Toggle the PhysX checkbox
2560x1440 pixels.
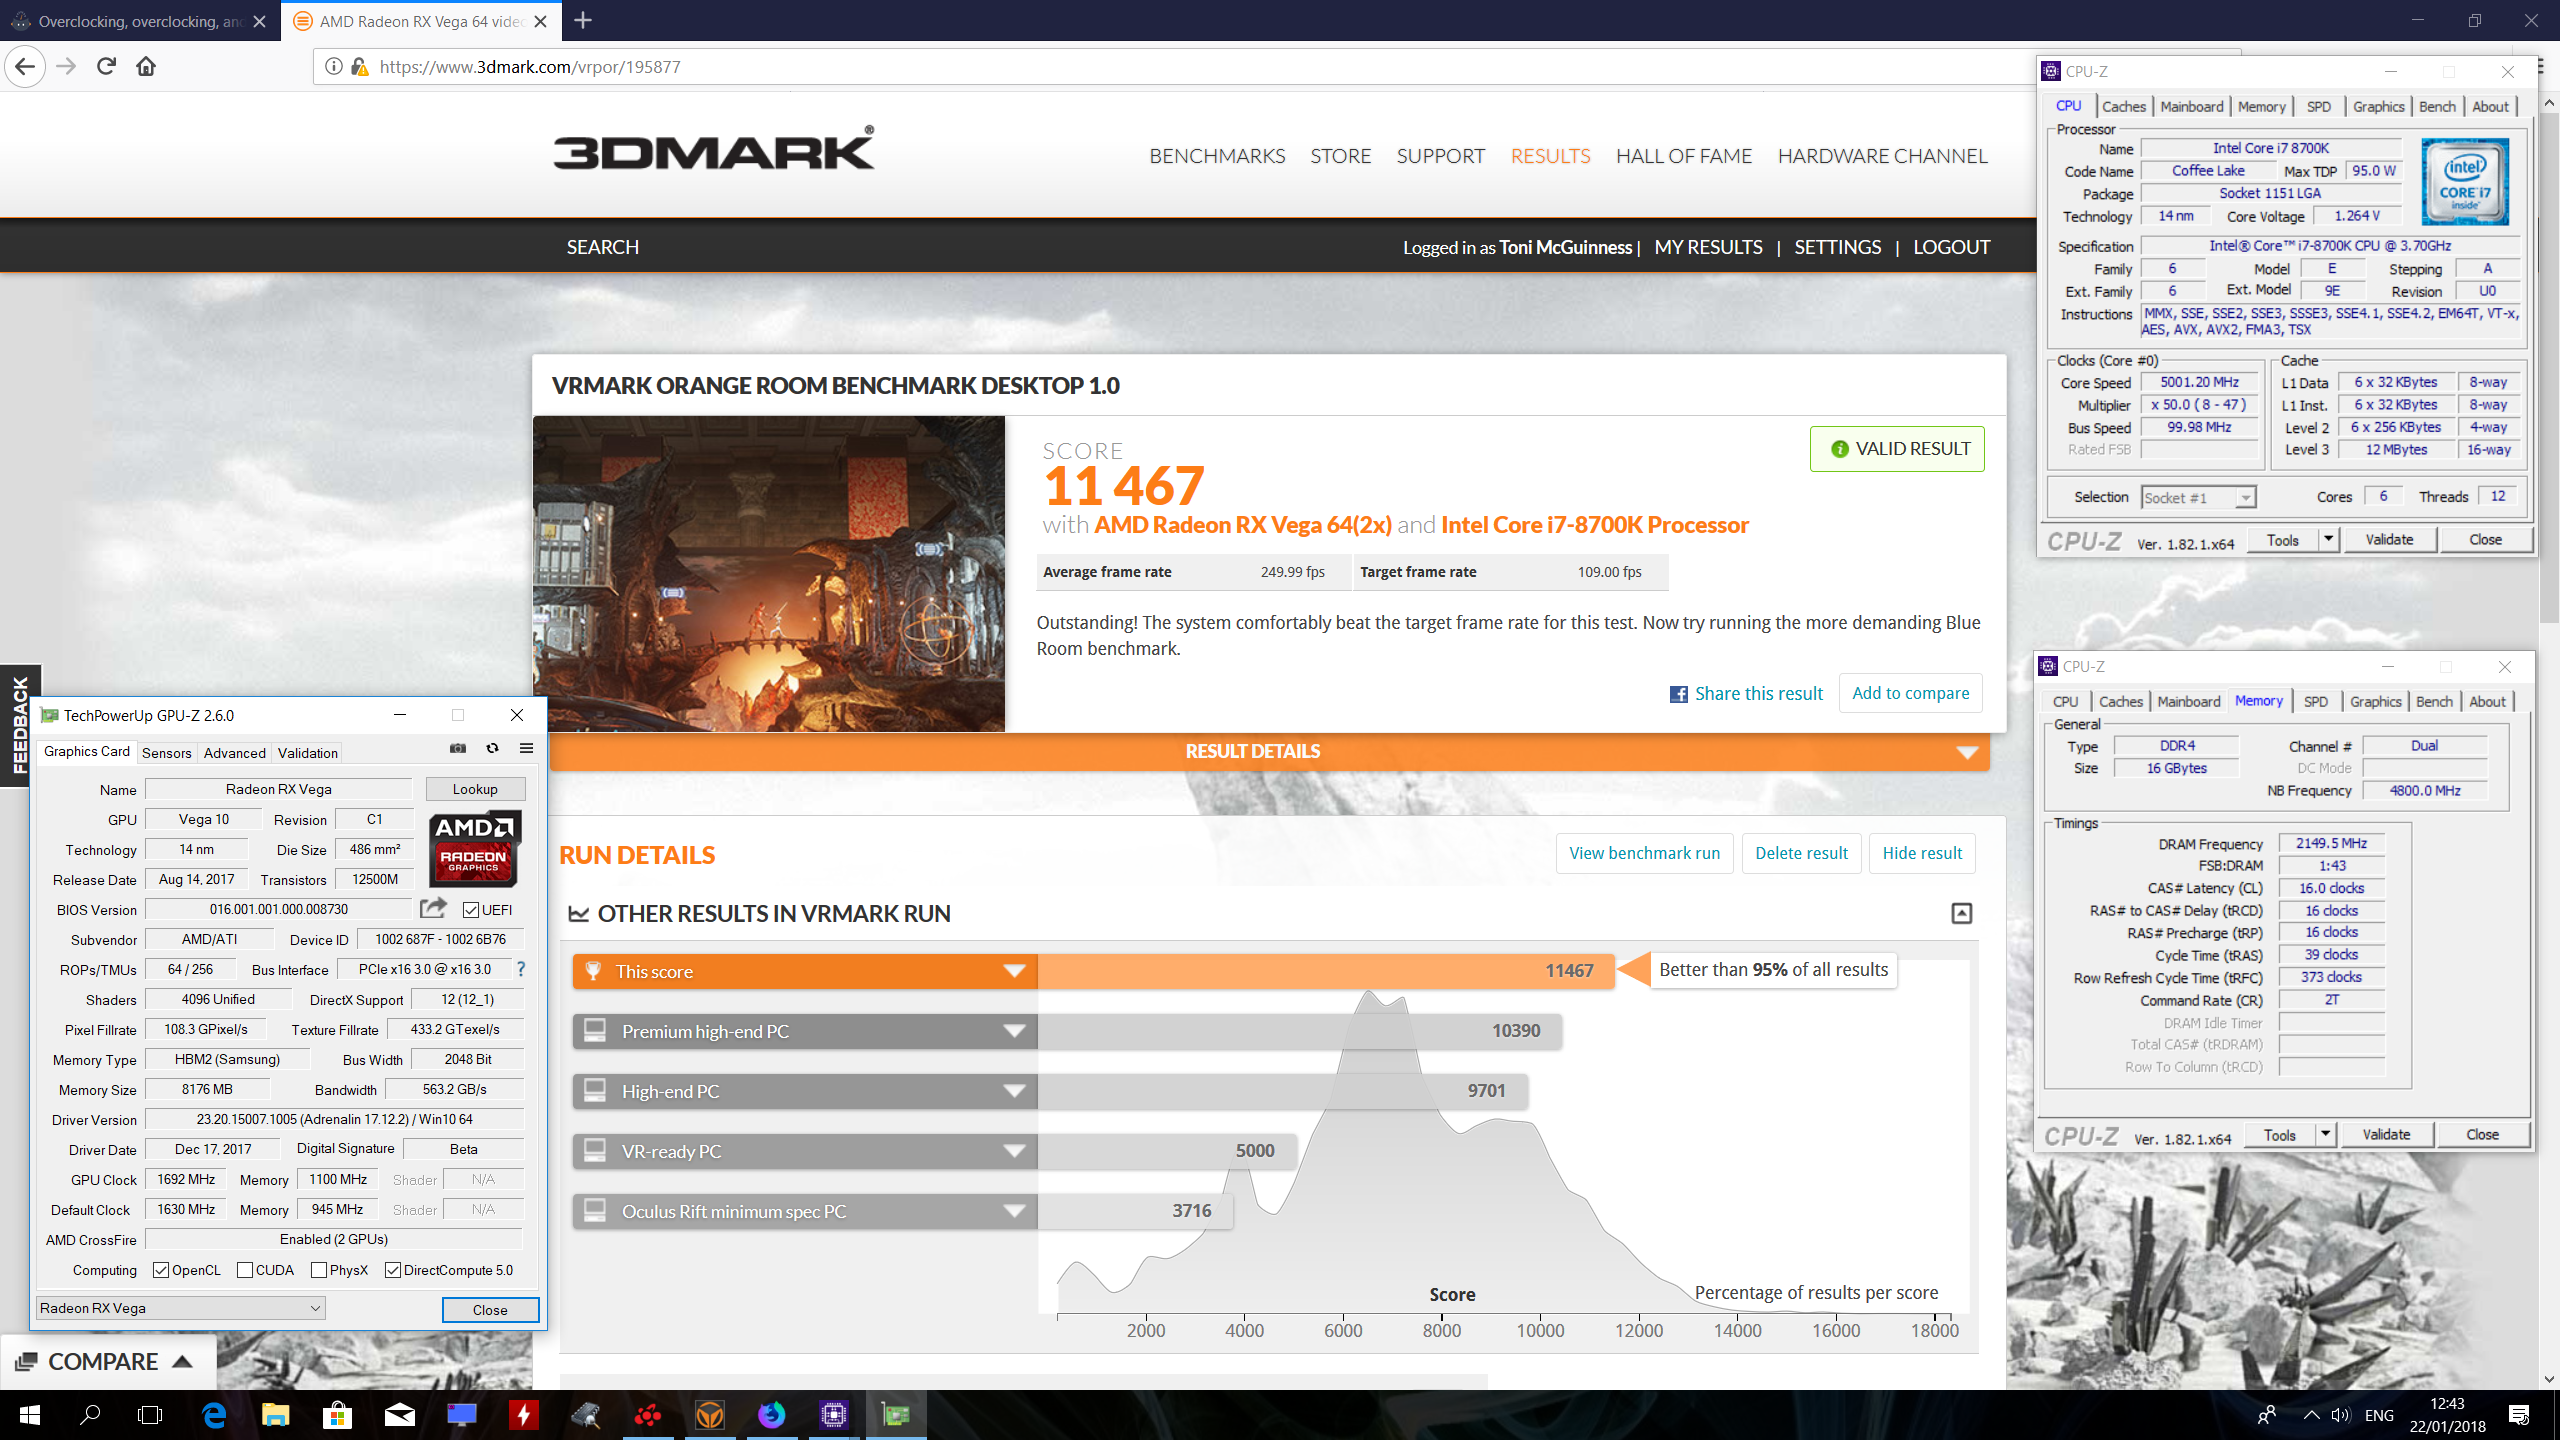[319, 1270]
